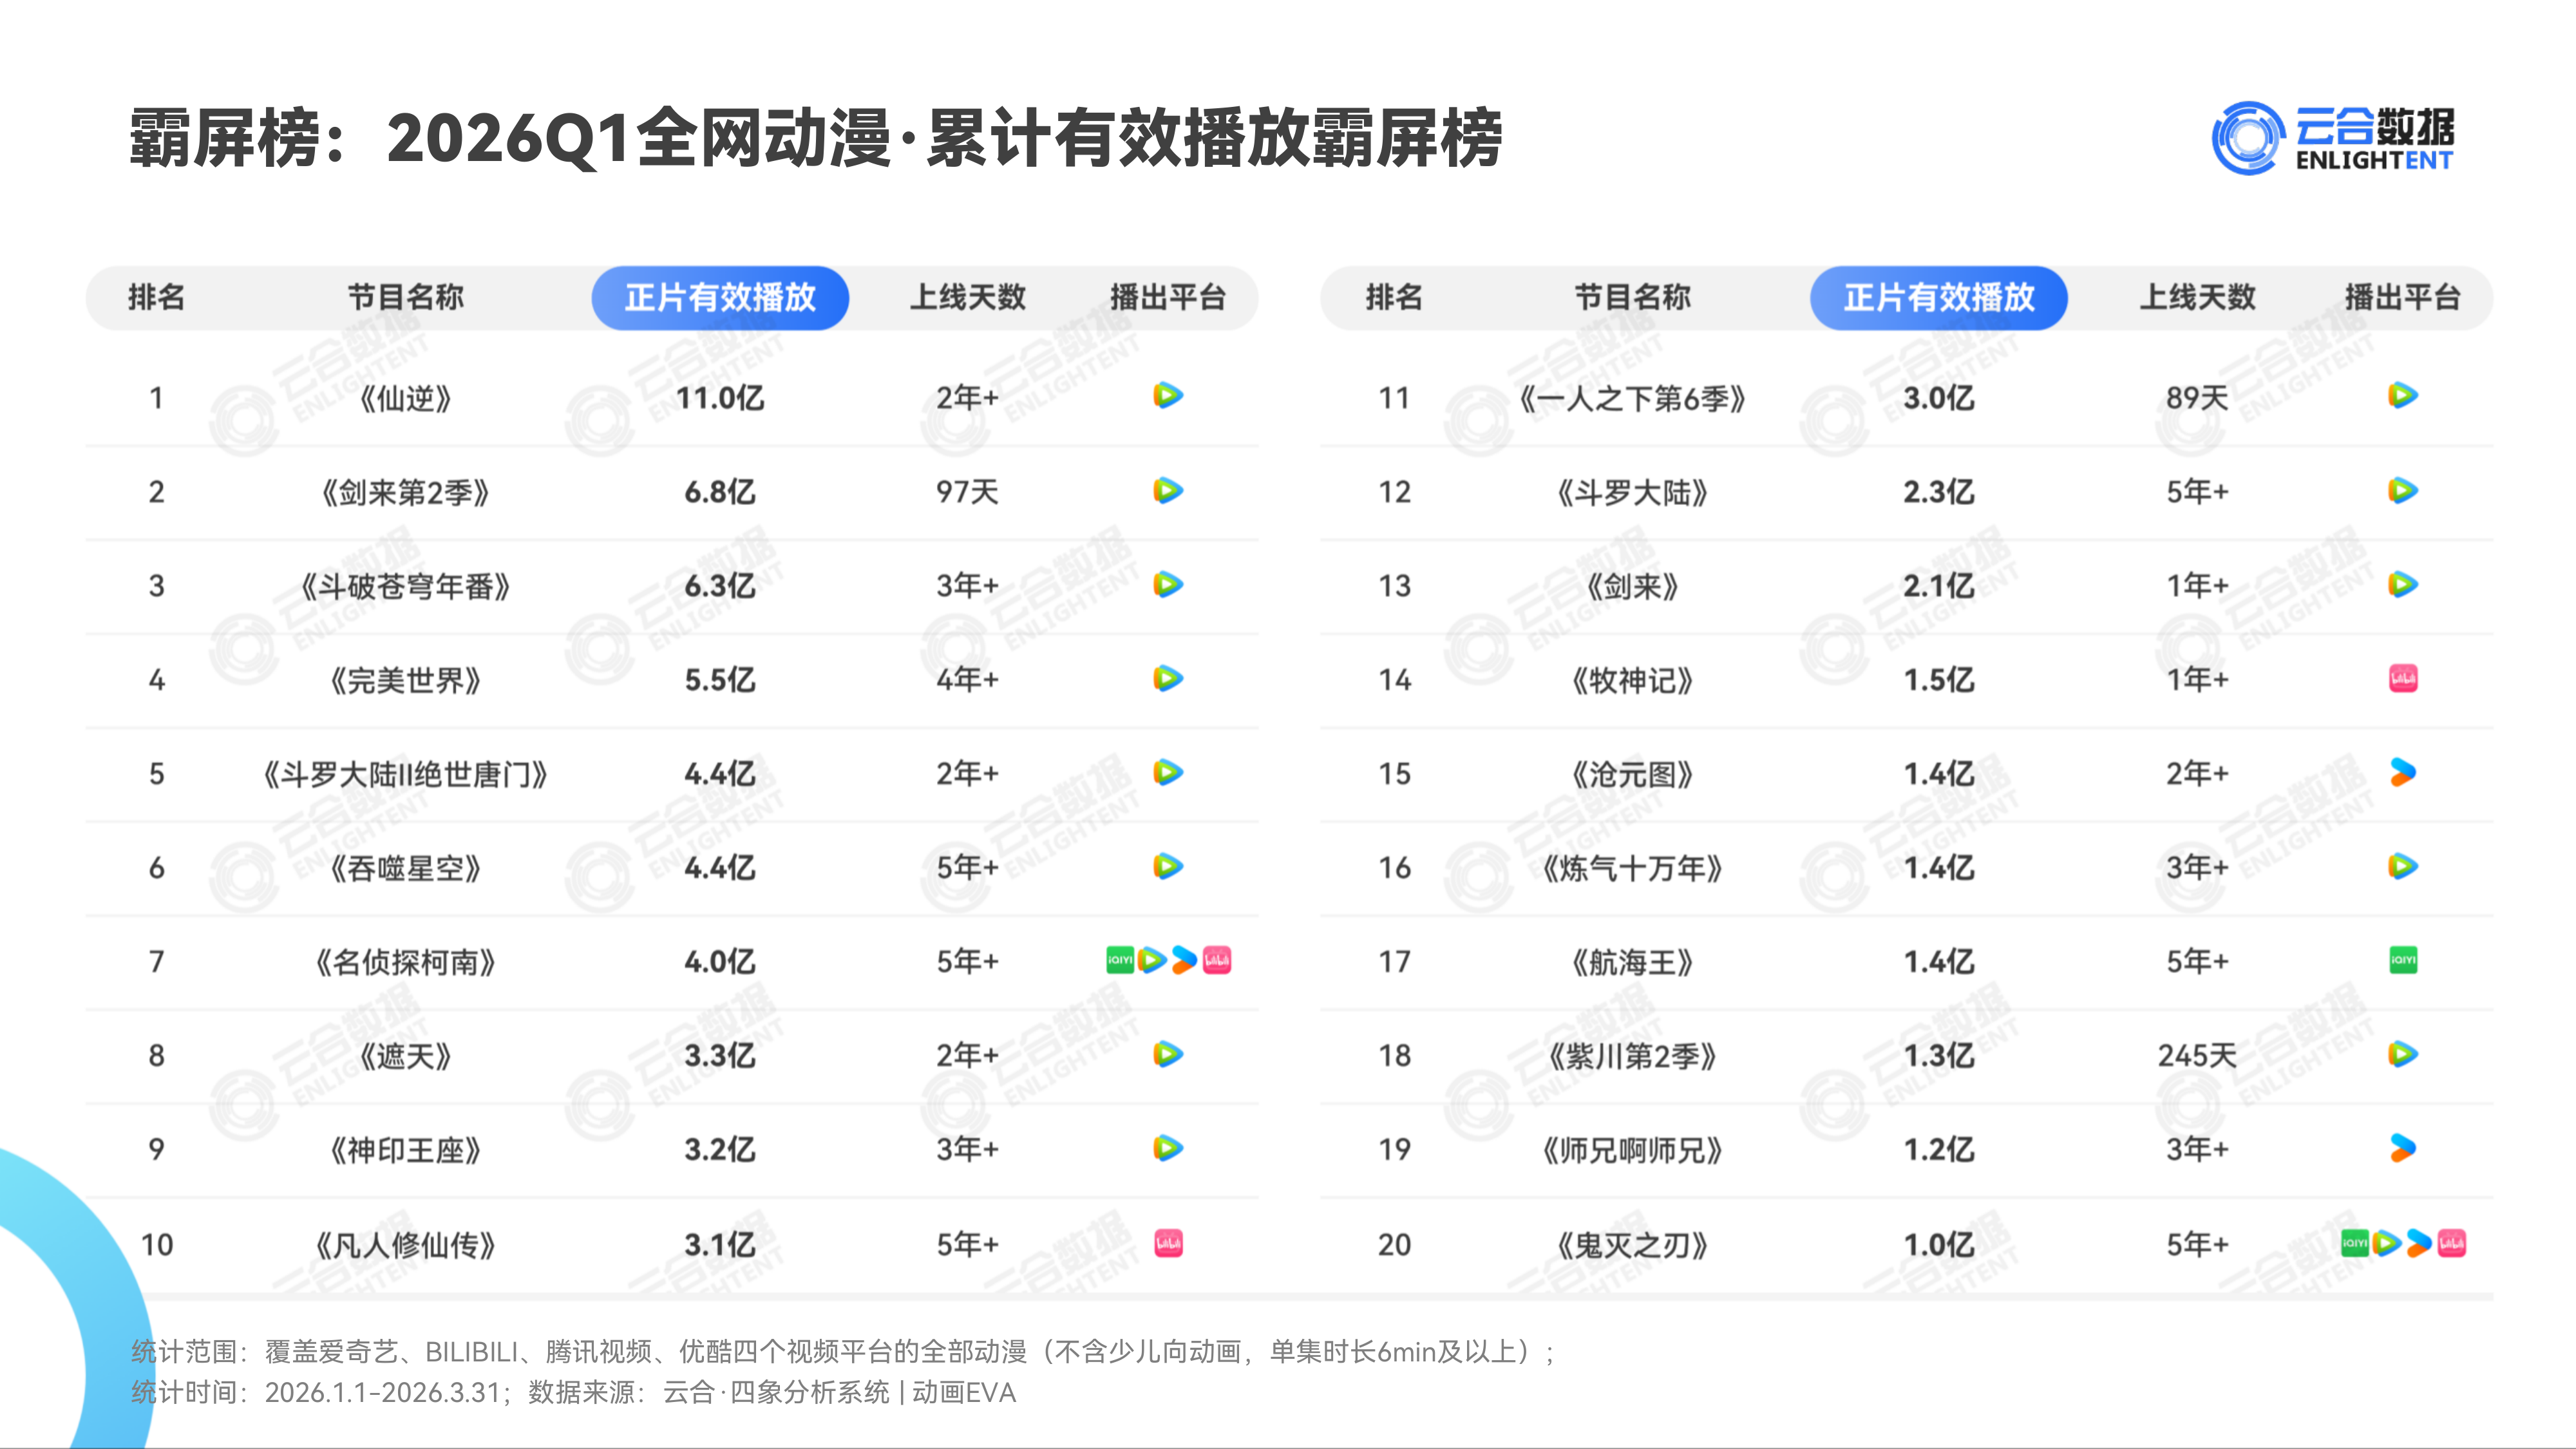Viewport: 2576px width, 1449px height.
Task: Click the title 《斗罗大陆II绝世唐门》
Action: (405, 774)
